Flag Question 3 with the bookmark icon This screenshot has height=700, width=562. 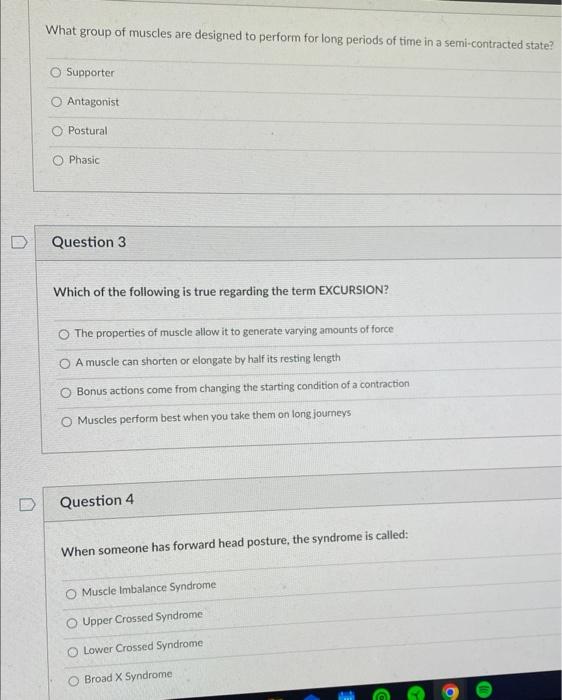pos(19,242)
